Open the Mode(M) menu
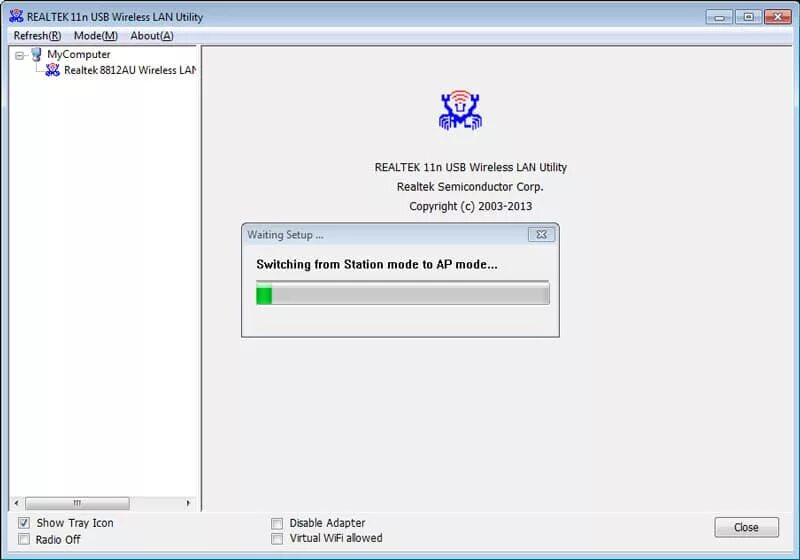This screenshot has width=800, height=560. click(95, 36)
